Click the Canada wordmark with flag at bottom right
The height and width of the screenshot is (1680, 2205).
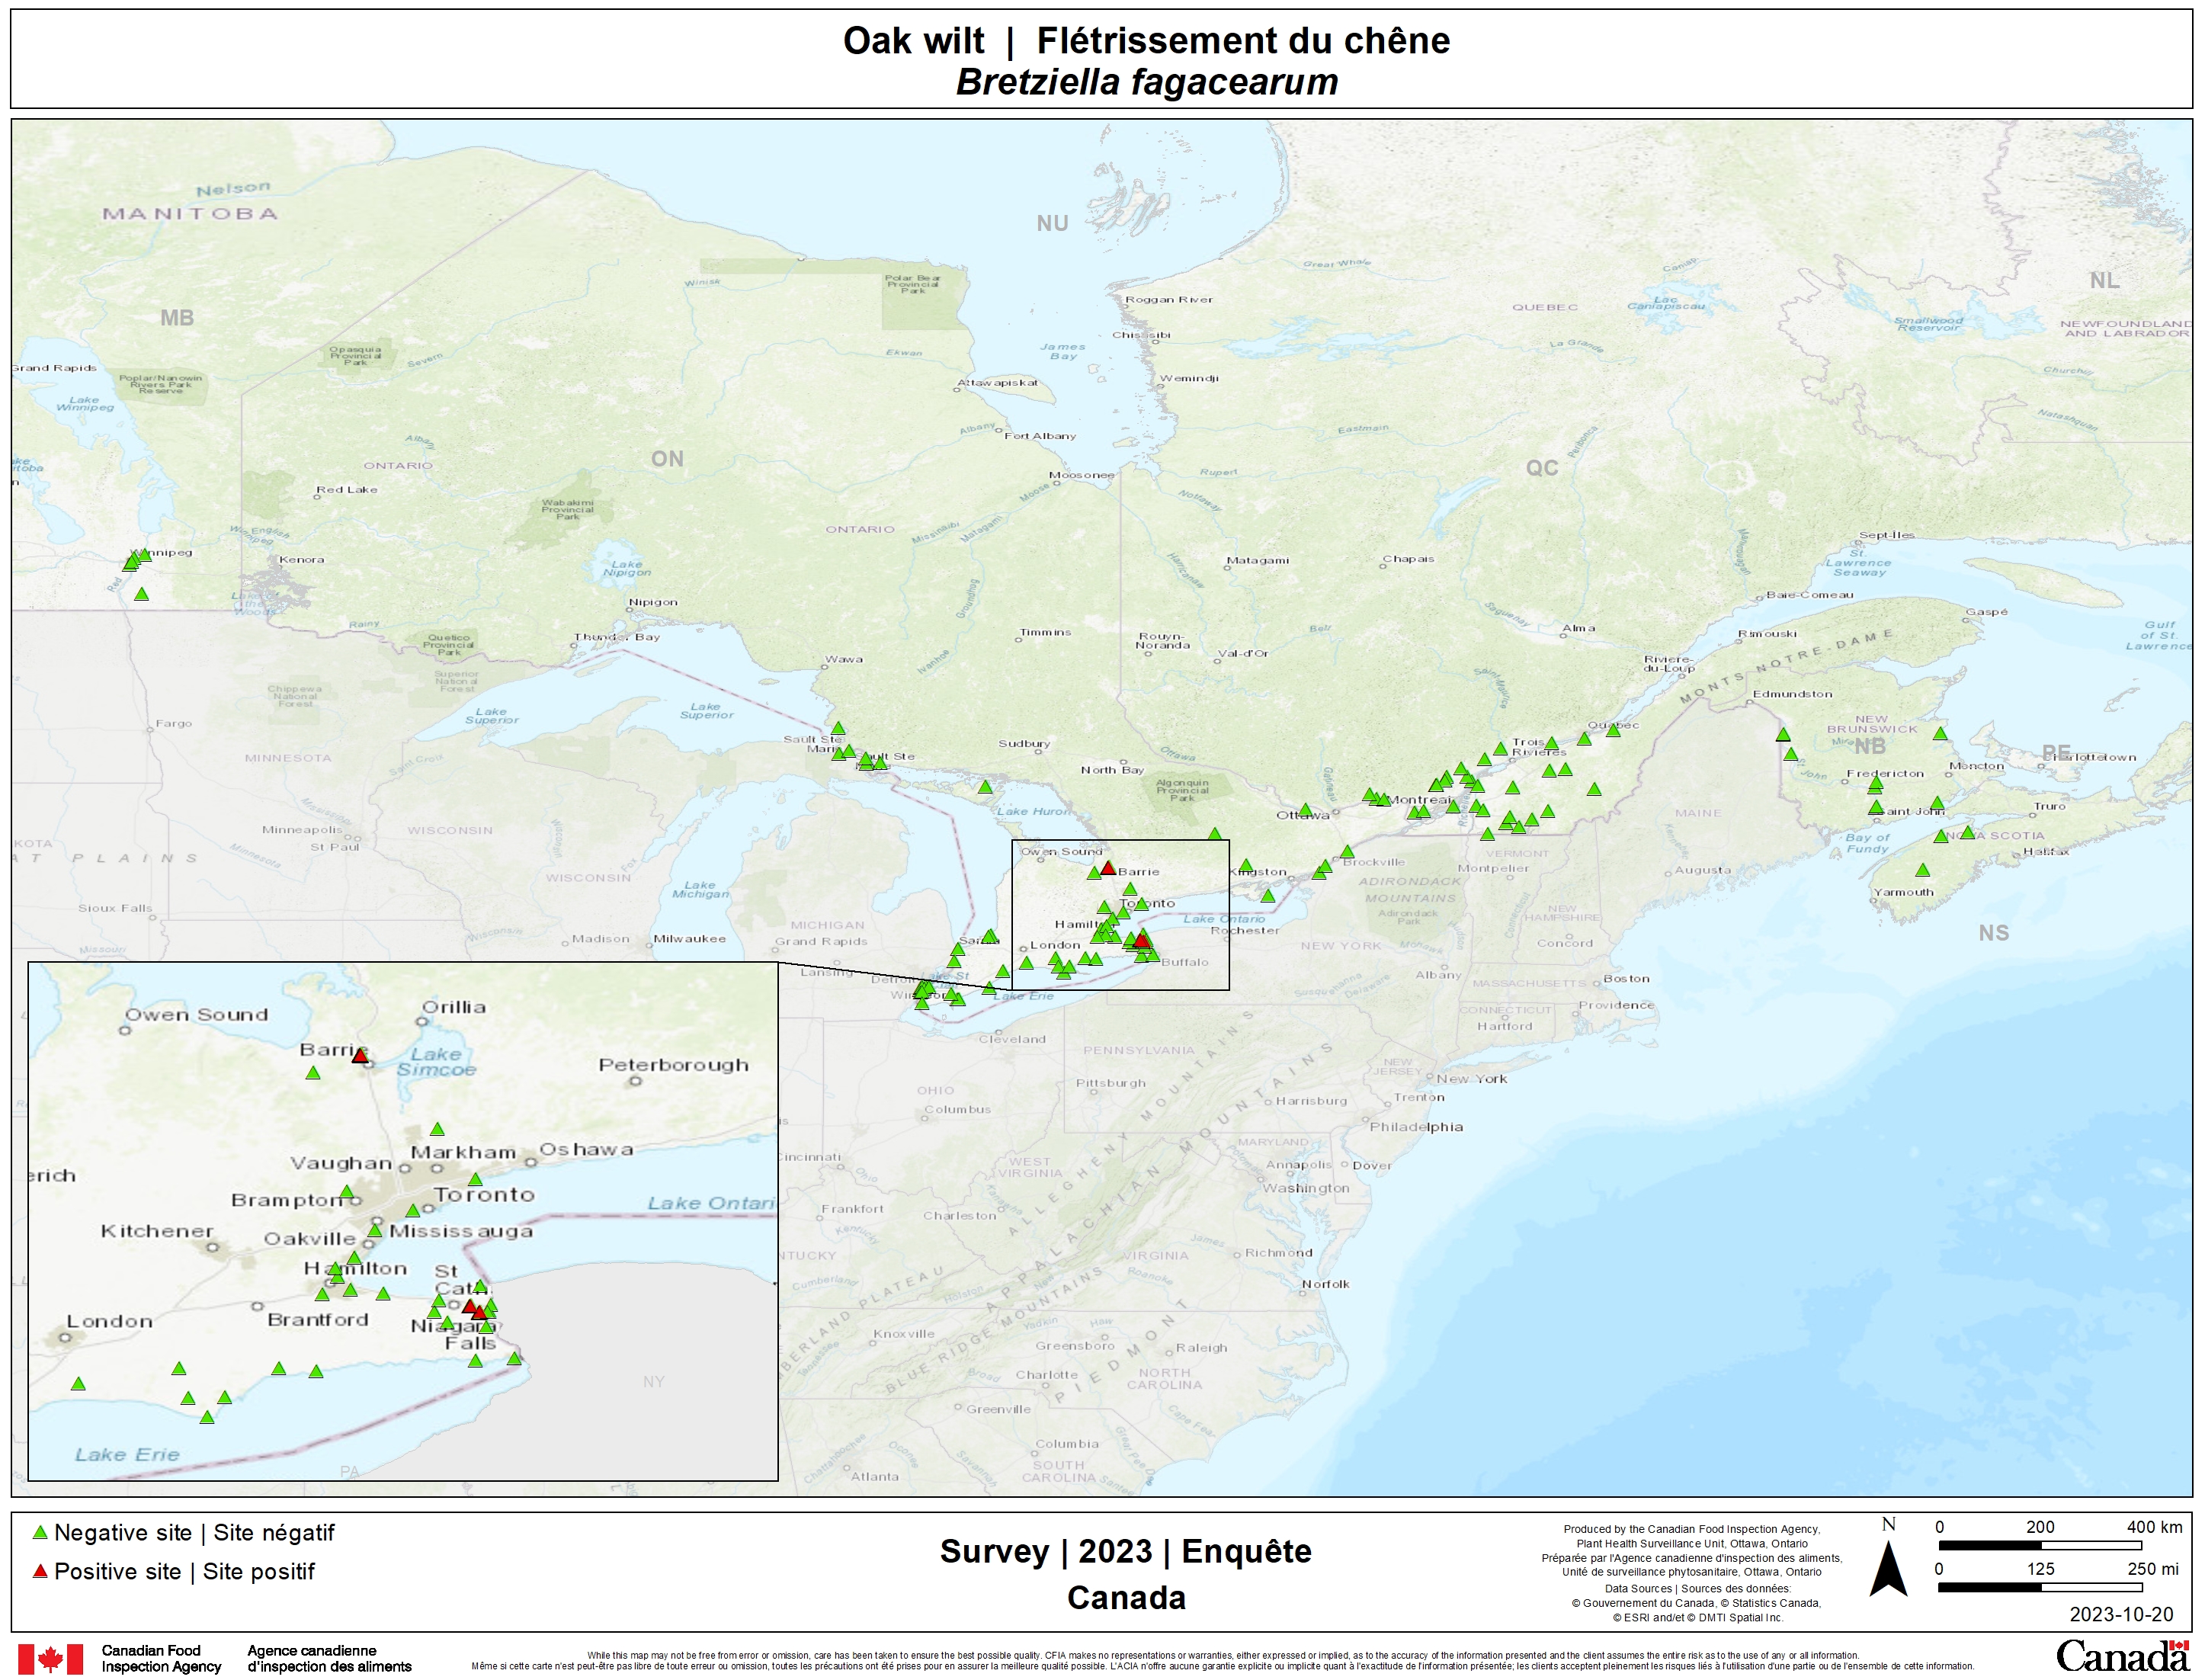[x=2122, y=1657]
